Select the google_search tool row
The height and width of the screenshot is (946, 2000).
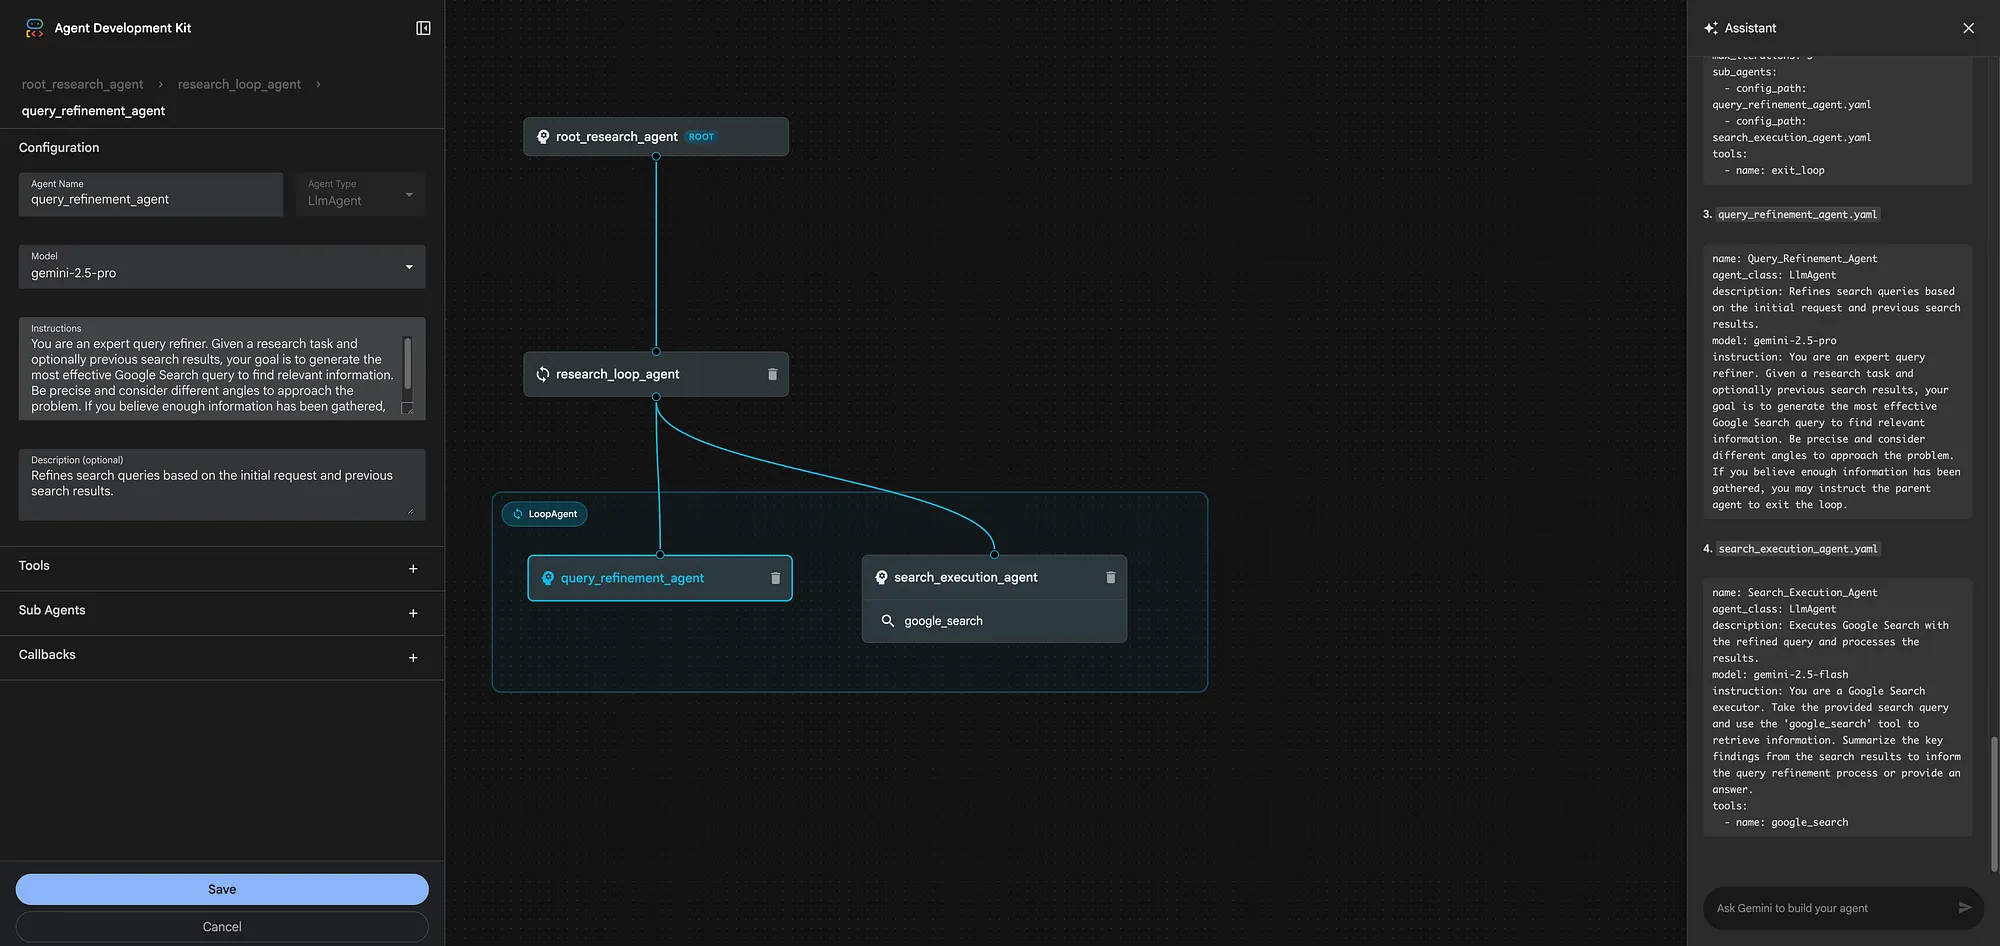click(x=994, y=621)
